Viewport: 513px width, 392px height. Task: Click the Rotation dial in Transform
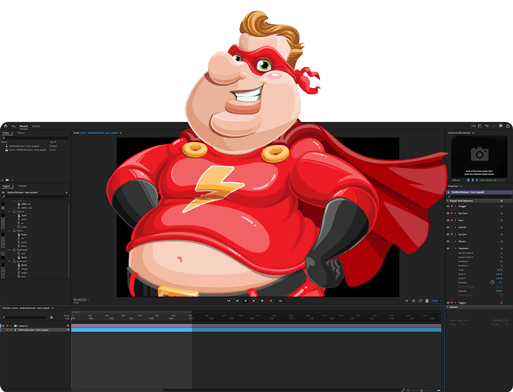[492, 282]
